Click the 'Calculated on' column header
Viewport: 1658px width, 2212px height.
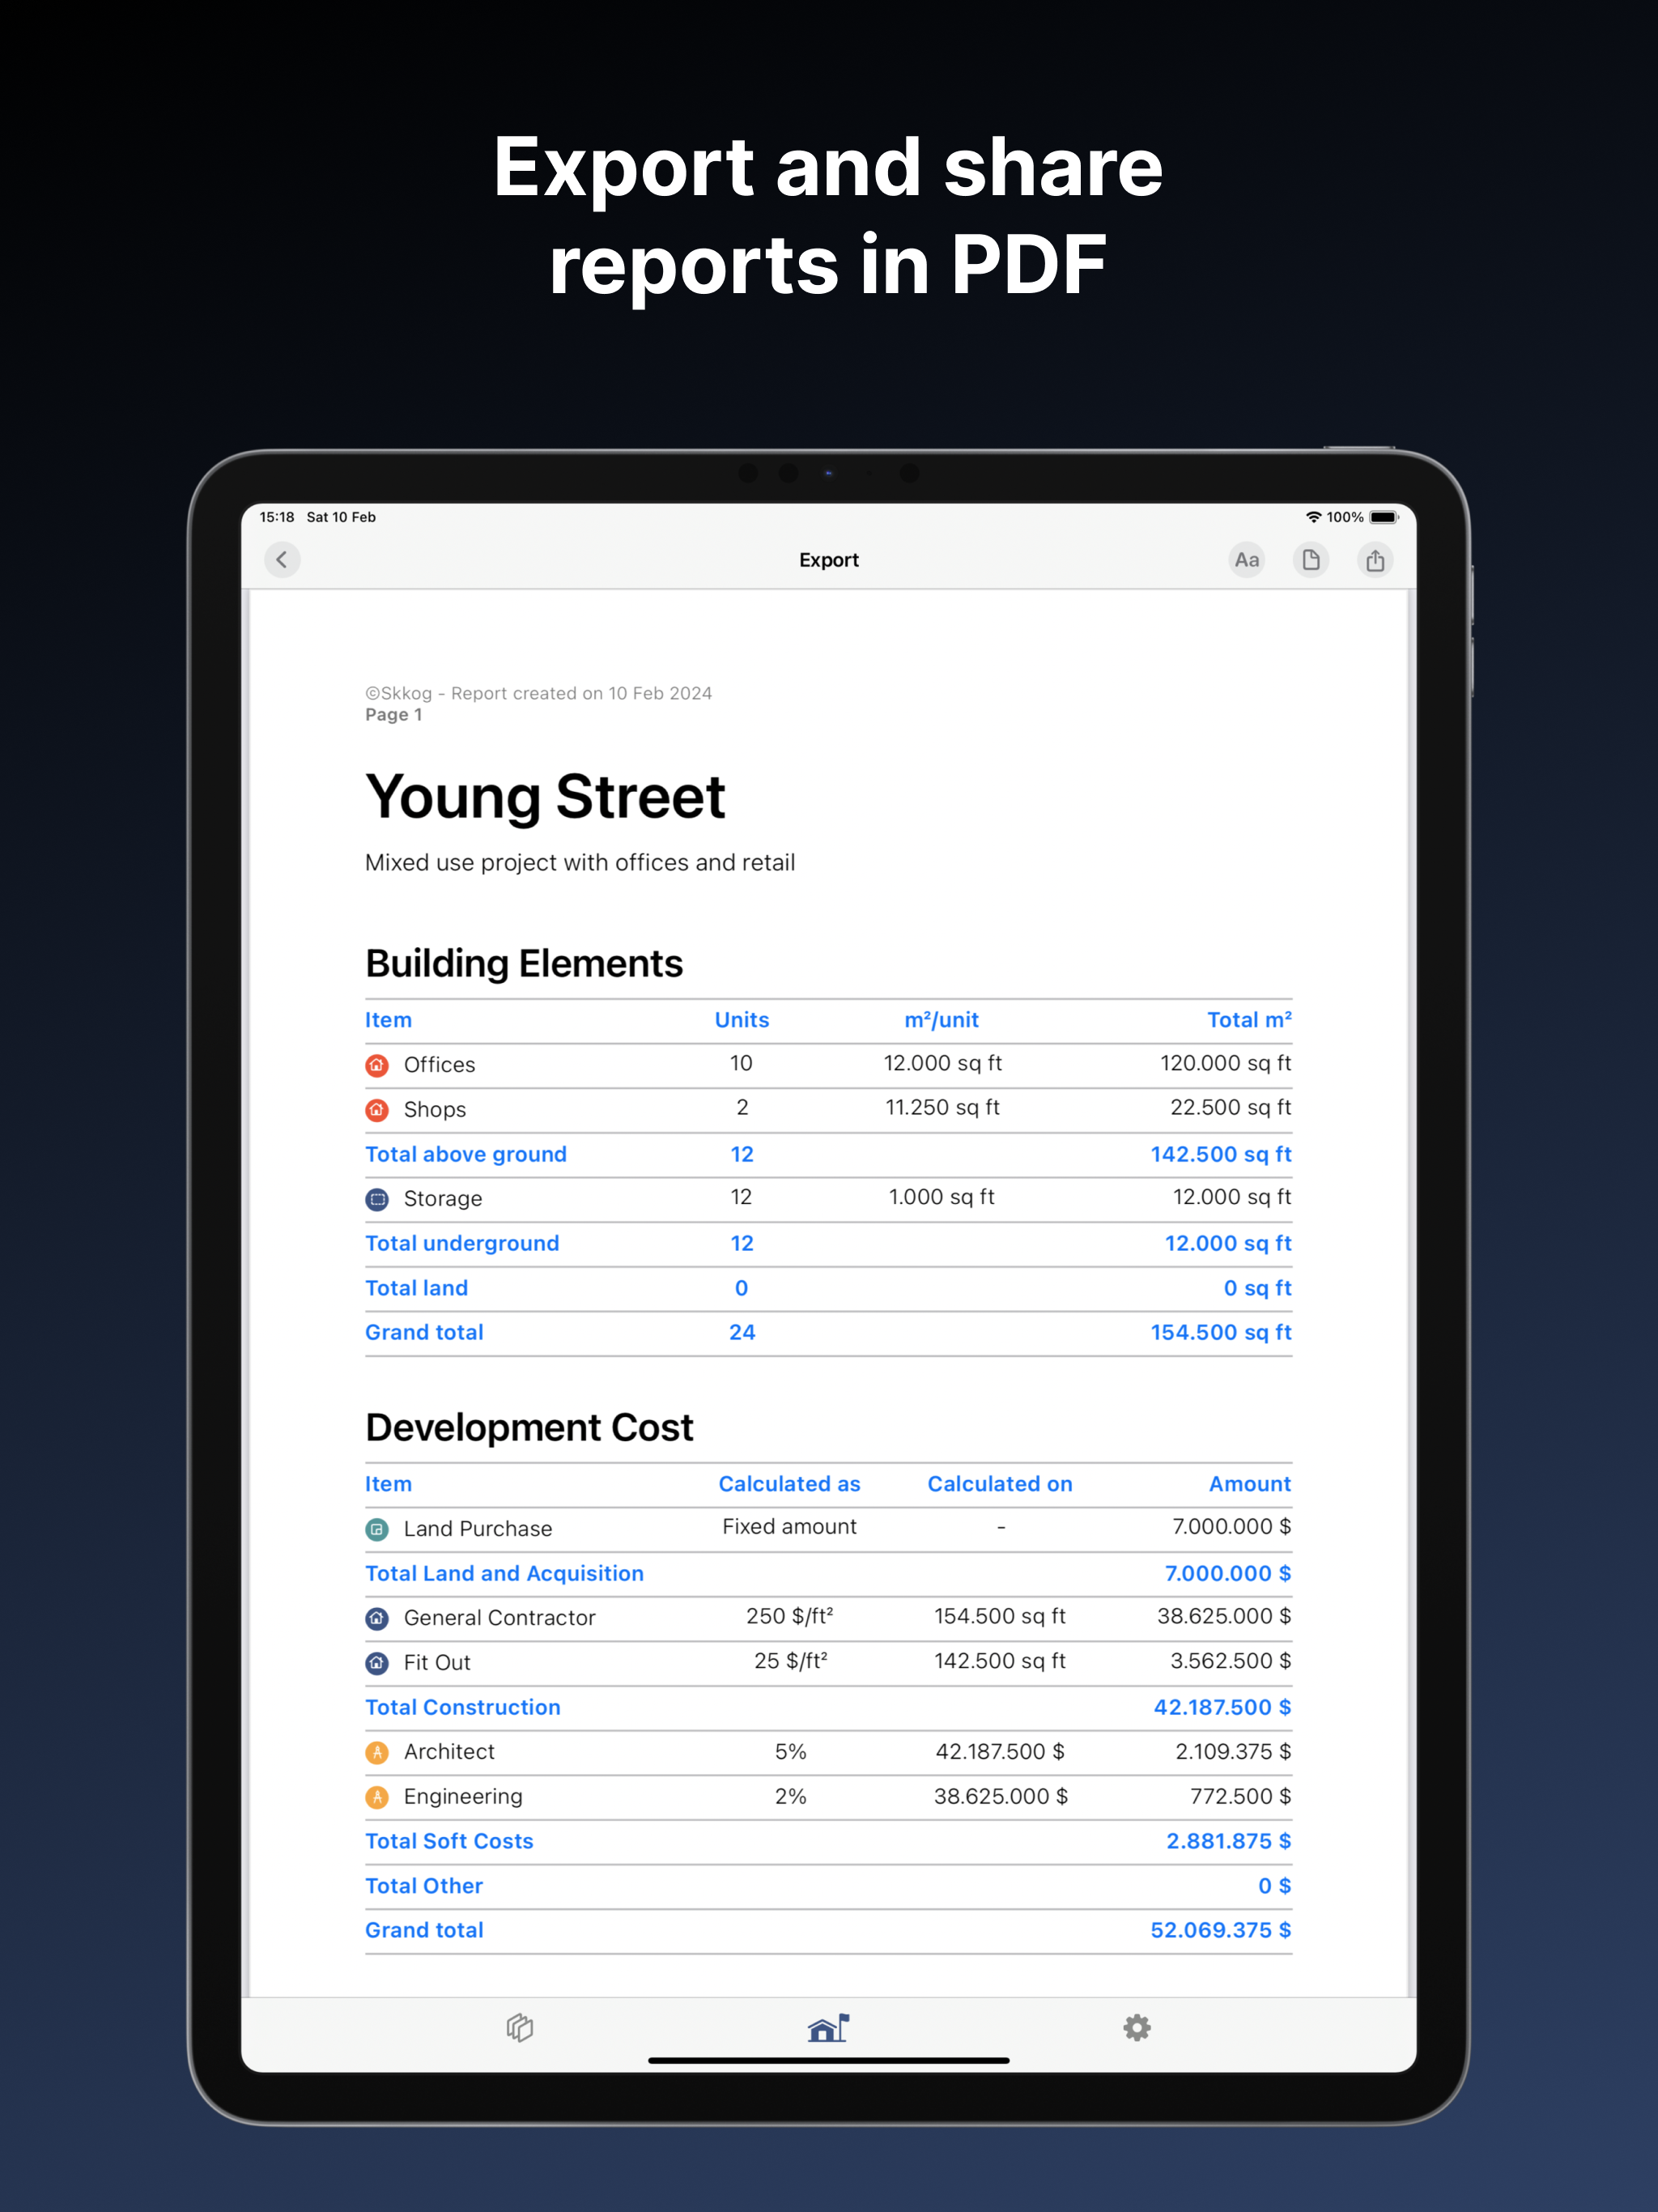click(1000, 1484)
